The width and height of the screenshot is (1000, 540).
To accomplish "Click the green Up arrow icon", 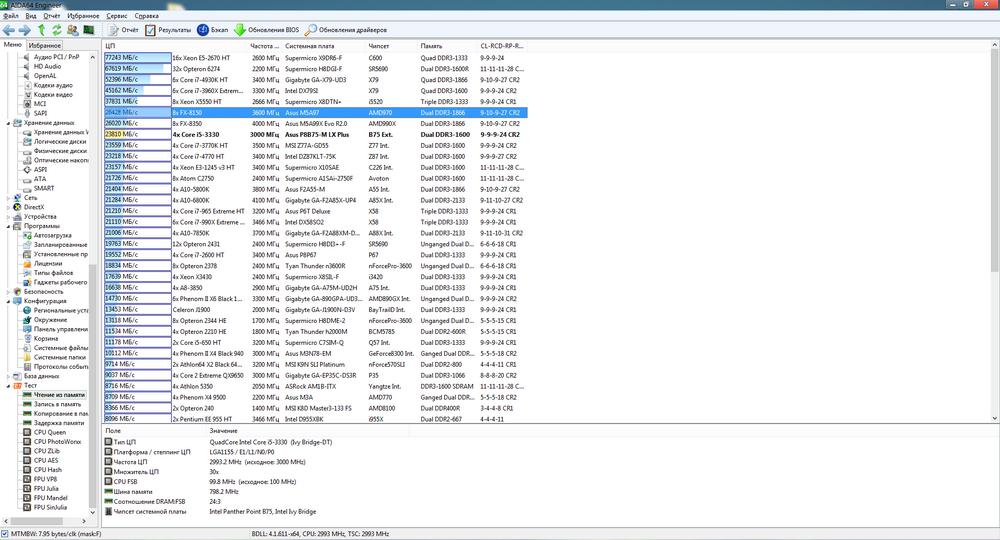I will pos(41,30).
